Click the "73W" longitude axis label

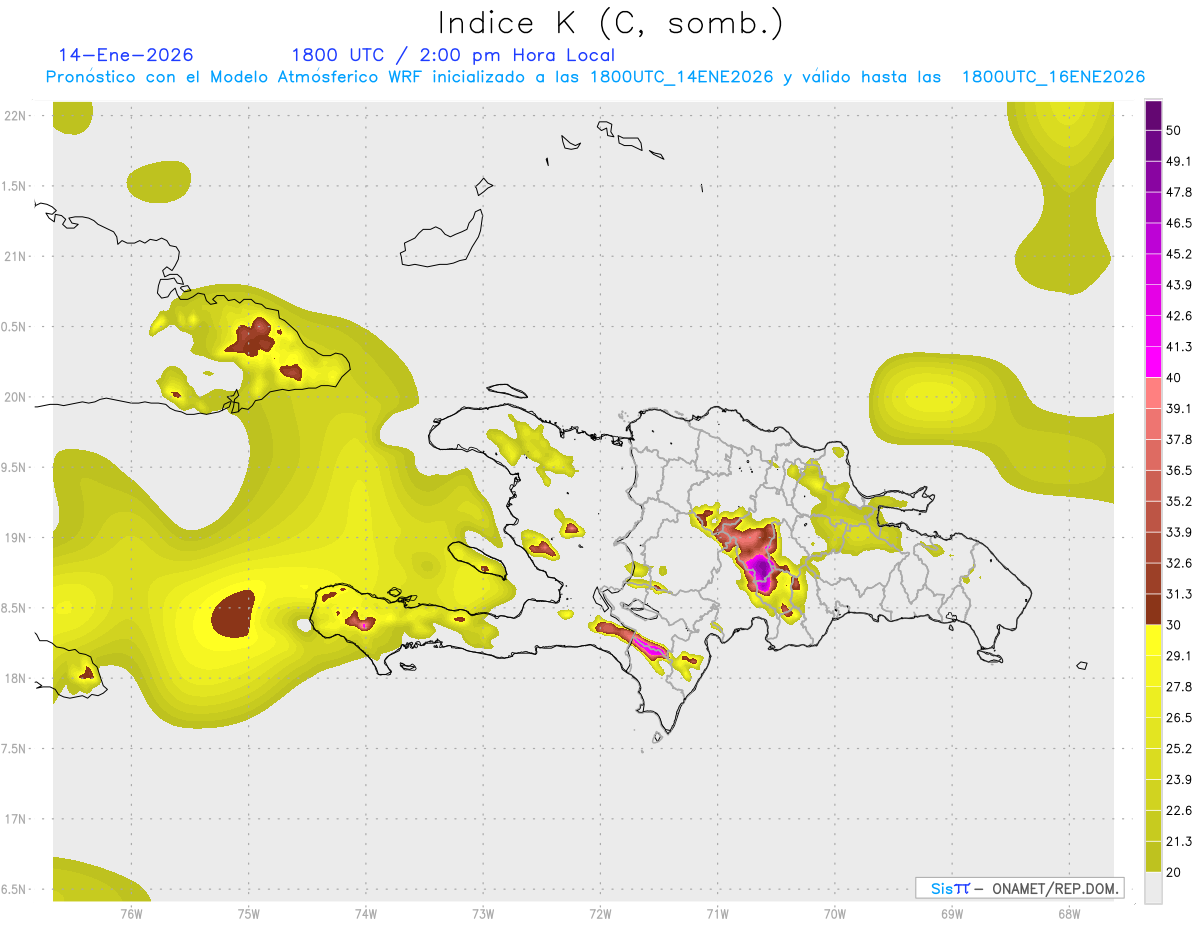[483, 913]
